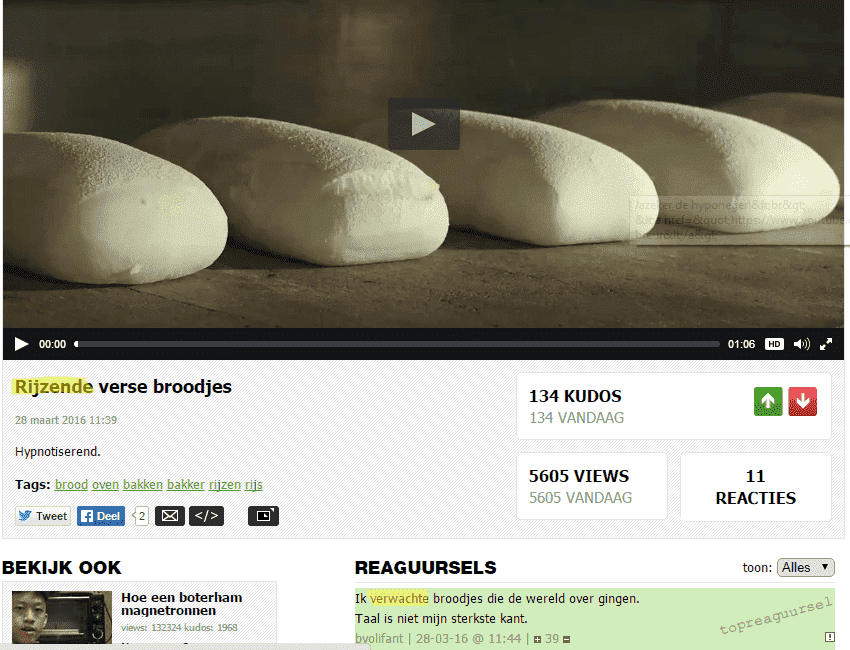This screenshot has height=650, width=850.
Task: Click the 'brood' tag link
Action: (x=71, y=485)
